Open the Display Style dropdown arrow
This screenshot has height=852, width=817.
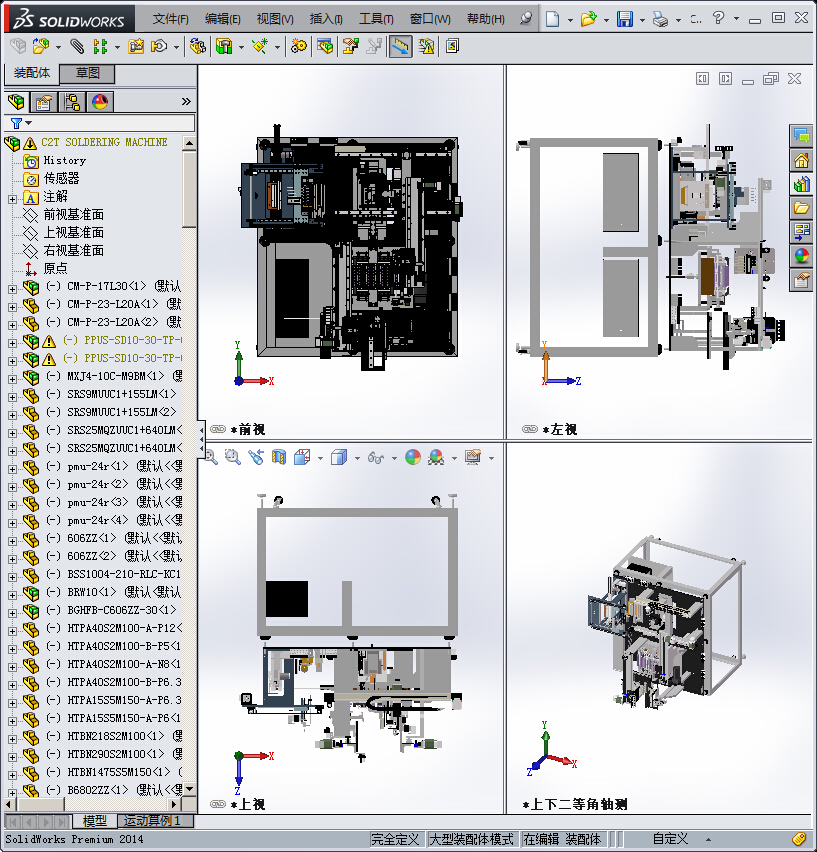[357, 459]
